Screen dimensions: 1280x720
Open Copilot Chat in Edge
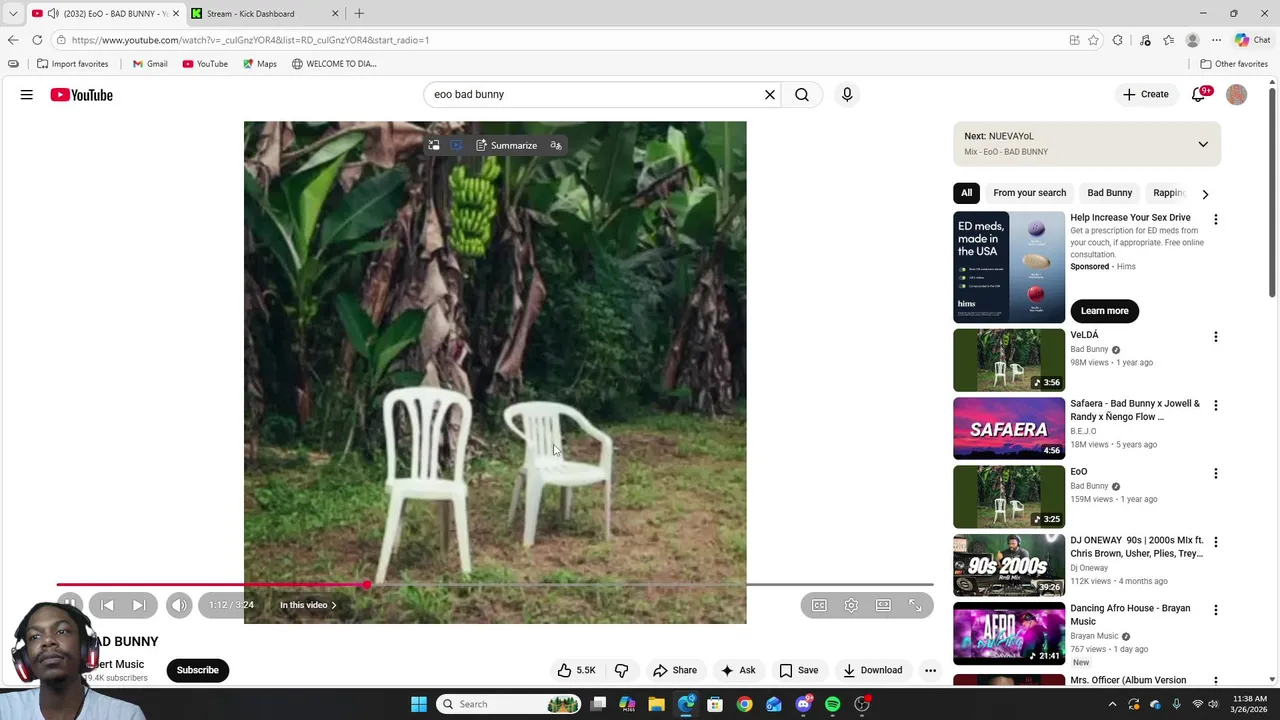click(1253, 40)
